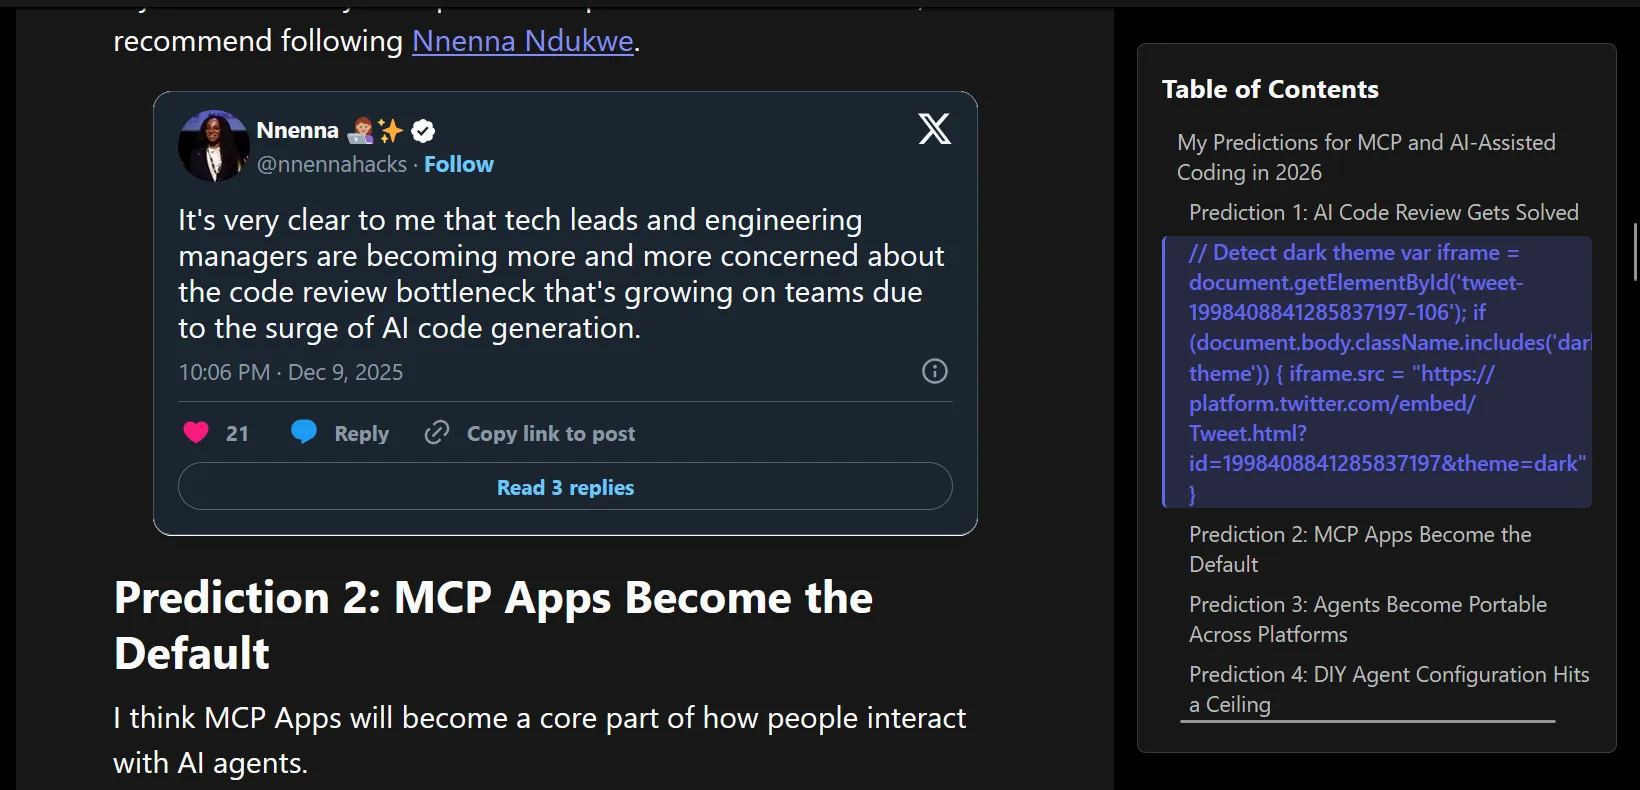Image resolution: width=1640 pixels, height=790 pixels.
Task: Click the Read 3 replies button
Action: 565,487
